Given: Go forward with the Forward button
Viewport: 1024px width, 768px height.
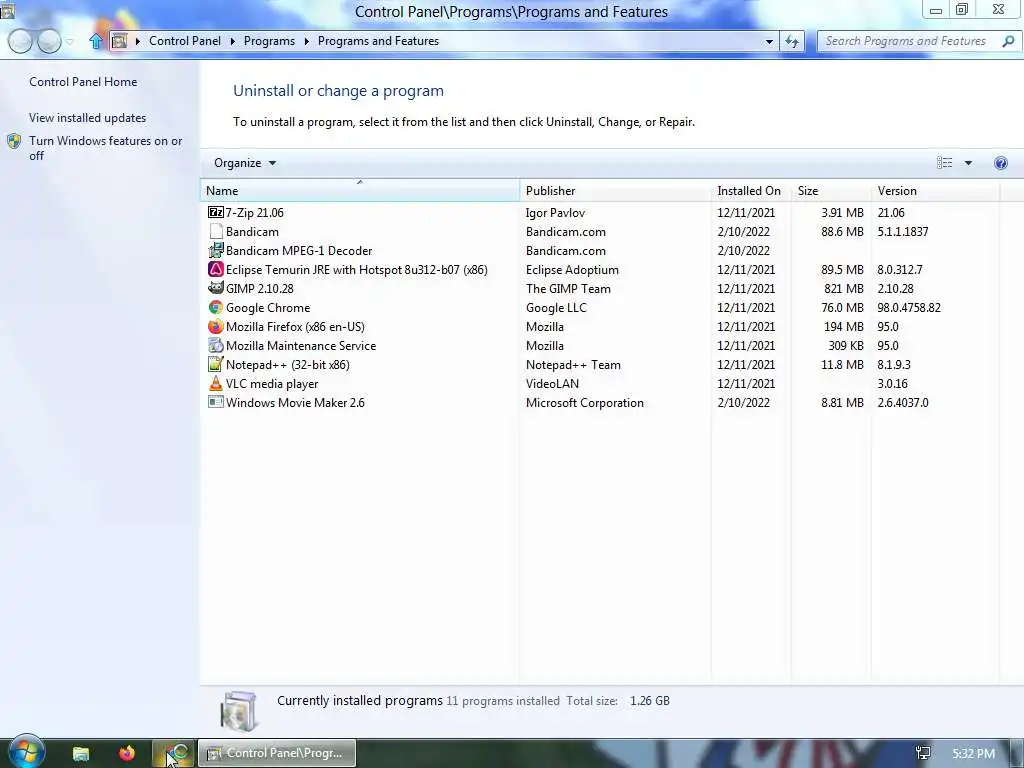Looking at the screenshot, I should point(49,41).
